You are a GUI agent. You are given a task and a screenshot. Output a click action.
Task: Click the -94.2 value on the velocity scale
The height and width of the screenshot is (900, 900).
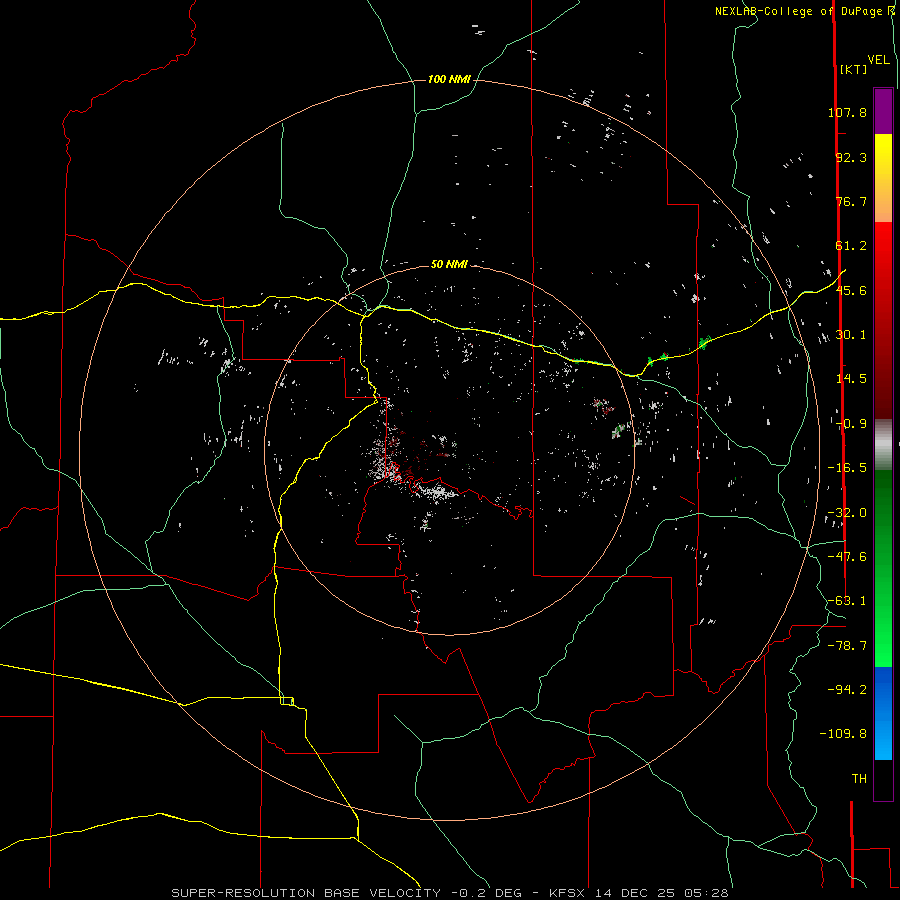pos(847,690)
